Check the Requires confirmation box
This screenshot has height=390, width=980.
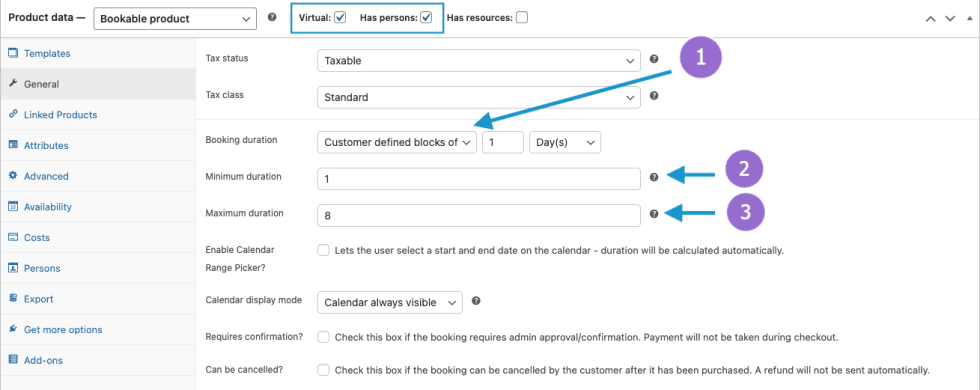pyautogui.click(x=323, y=337)
